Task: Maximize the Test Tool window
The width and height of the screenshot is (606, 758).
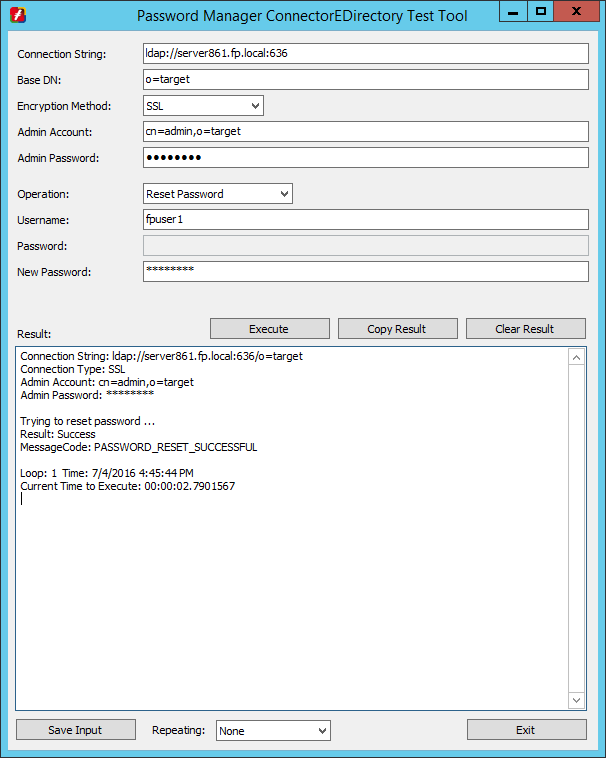Action: tap(541, 11)
